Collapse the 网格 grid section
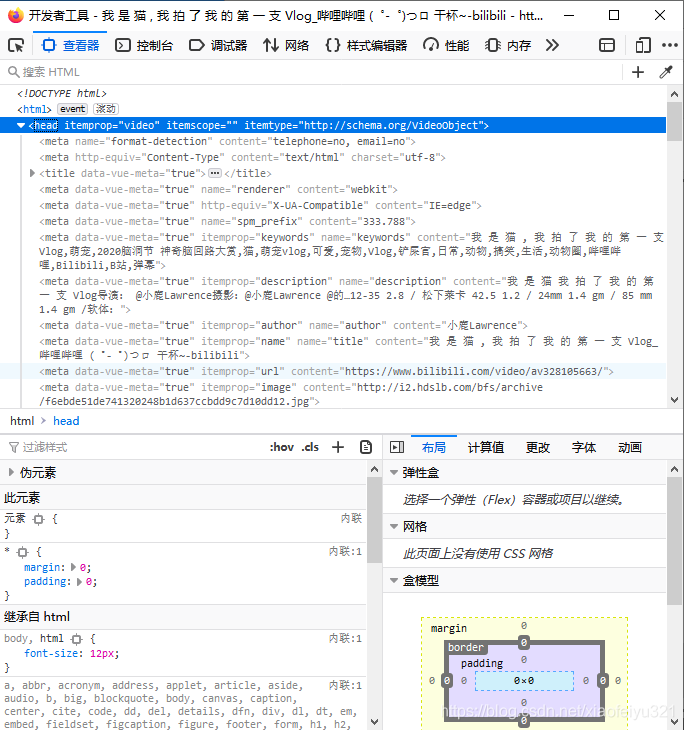Viewport: 684px width, 730px height. coord(394,527)
